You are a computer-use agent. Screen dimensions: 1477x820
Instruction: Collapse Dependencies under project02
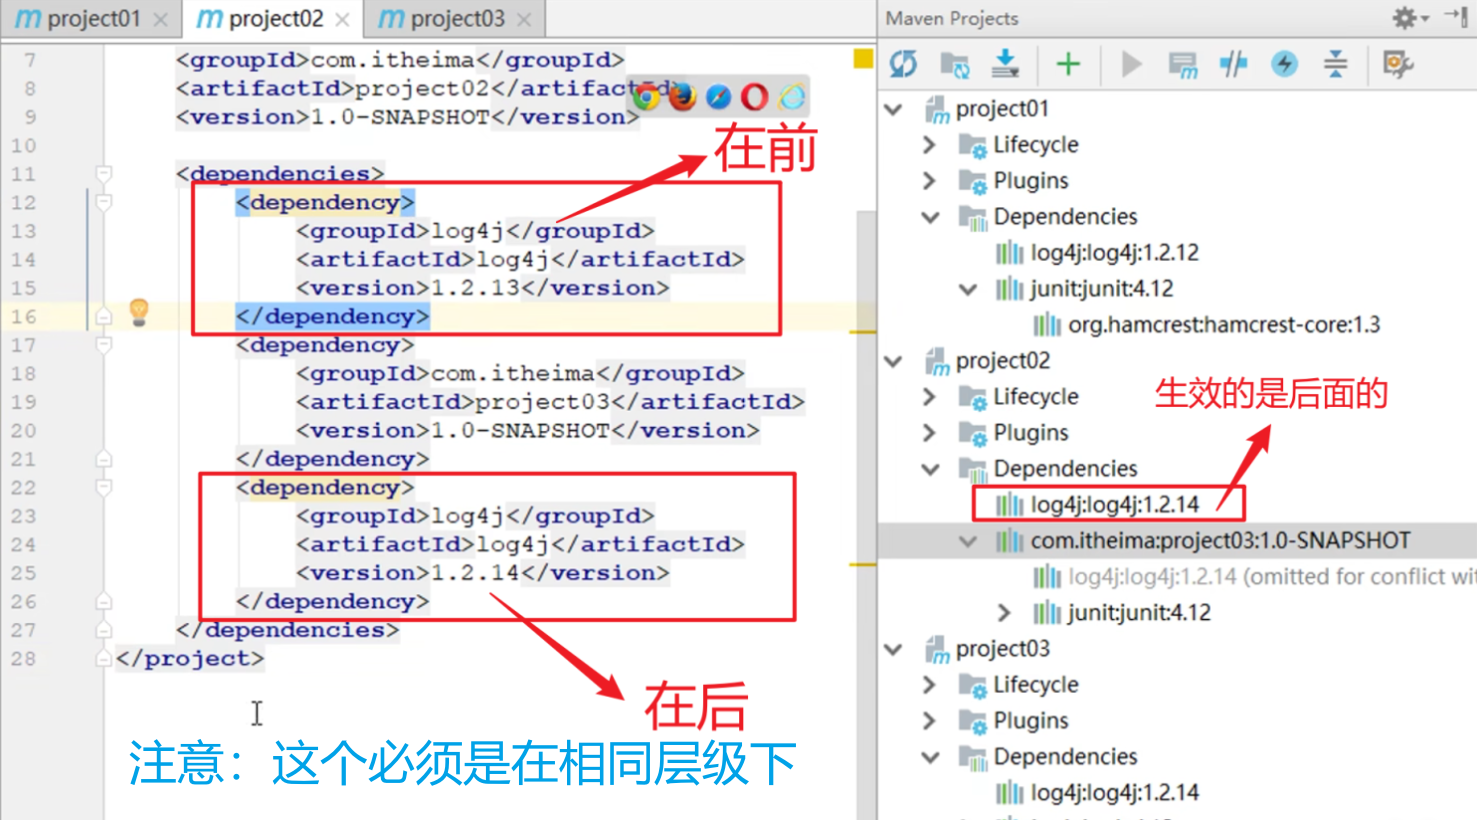click(x=931, y=469)
